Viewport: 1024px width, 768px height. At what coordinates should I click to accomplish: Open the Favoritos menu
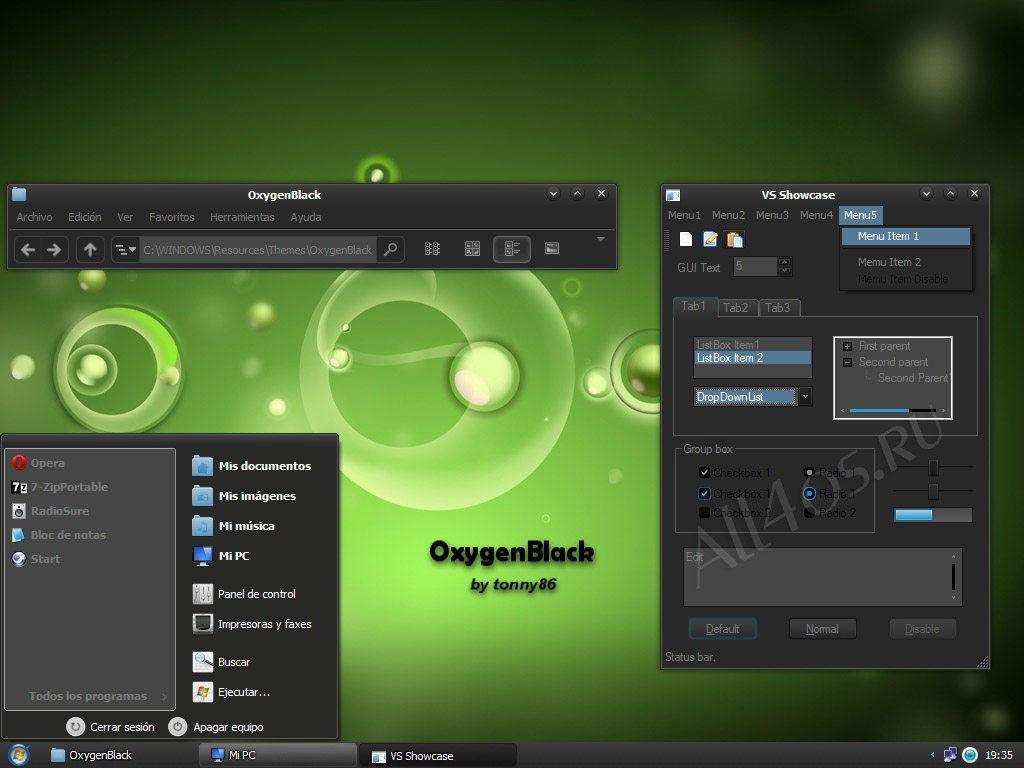click(172, 217)
